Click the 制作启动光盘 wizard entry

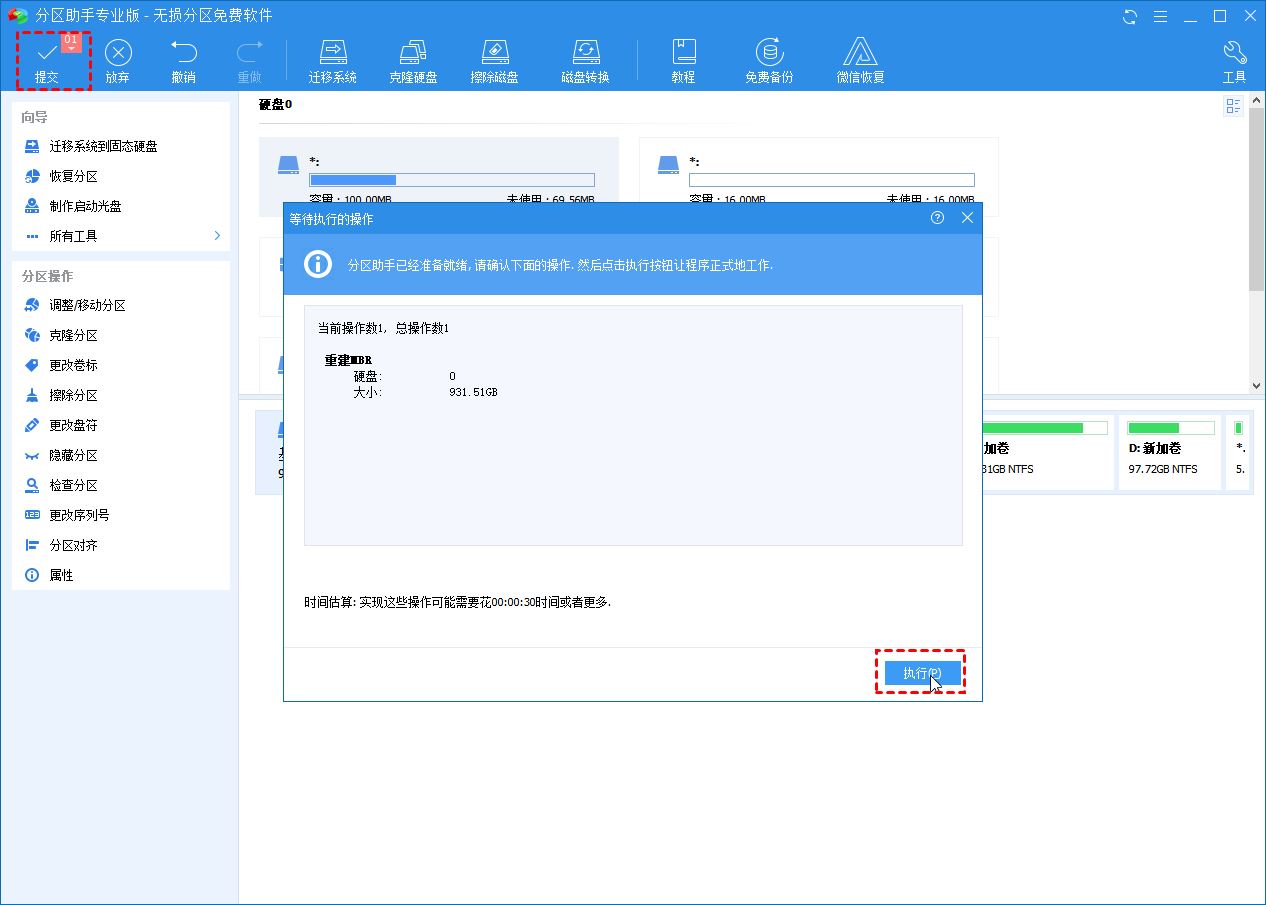click(86, 206)
